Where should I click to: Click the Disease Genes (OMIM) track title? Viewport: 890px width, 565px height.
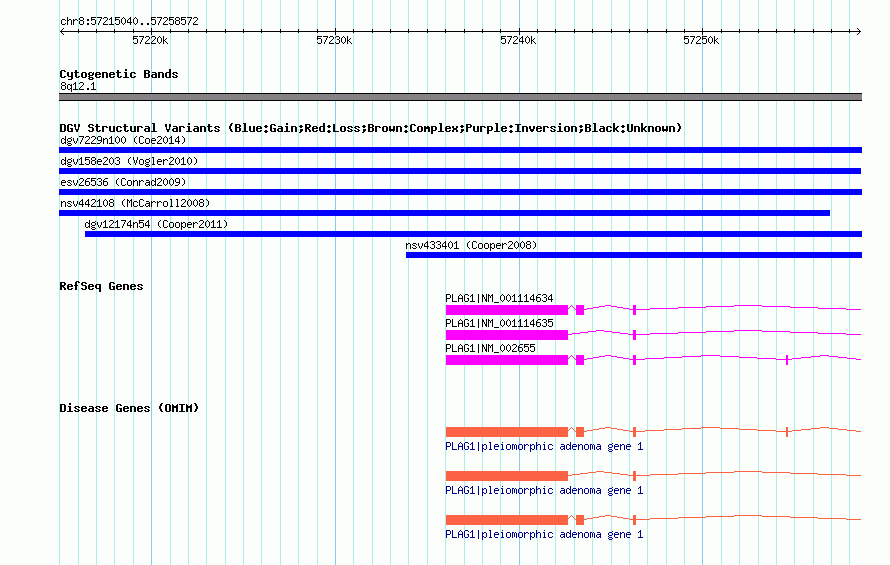(129, 408)
